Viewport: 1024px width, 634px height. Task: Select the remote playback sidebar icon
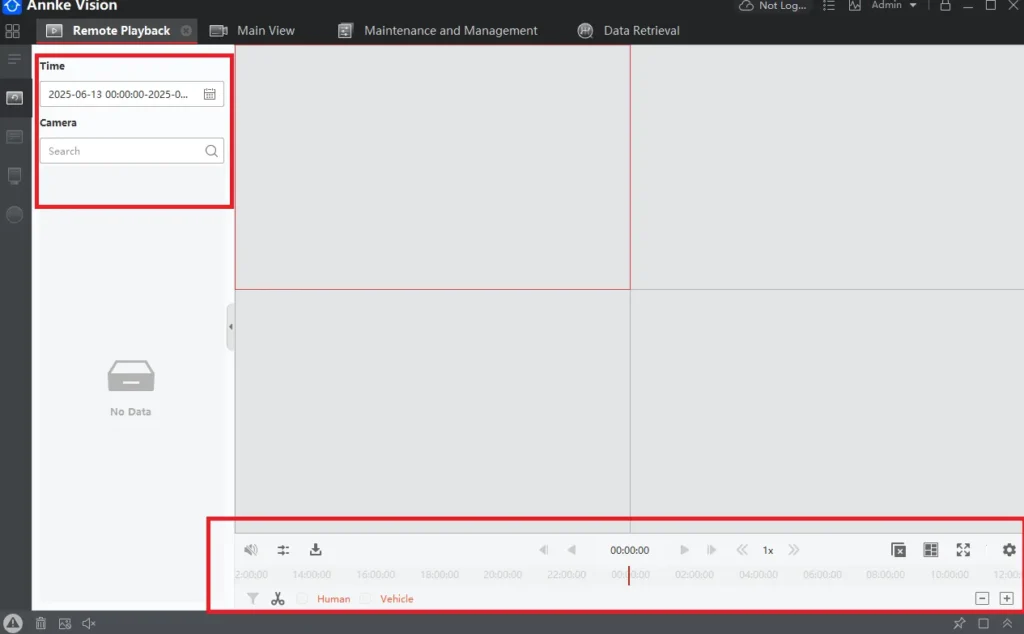point(14,98)
